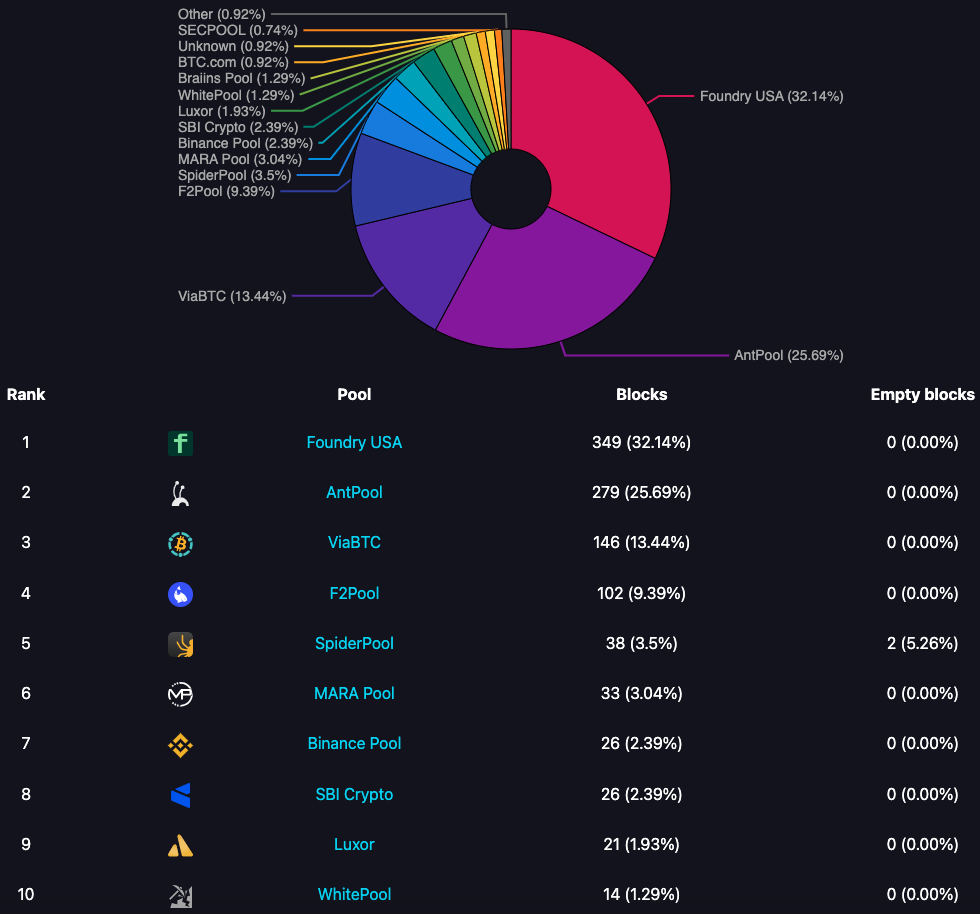This screenshot has width=980, height=914.
Task: Click the F2Pool (9.39%) chart label
Action: 226,191
